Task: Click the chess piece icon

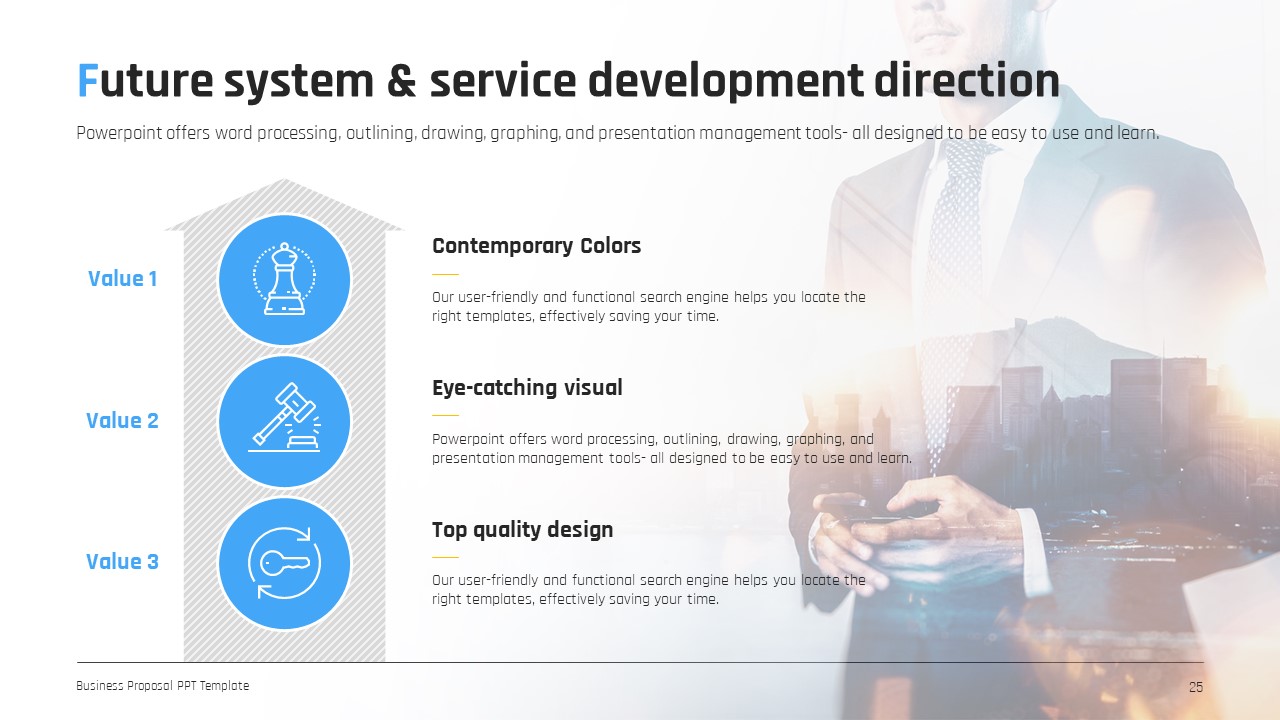Action: (x=284, y=280)
